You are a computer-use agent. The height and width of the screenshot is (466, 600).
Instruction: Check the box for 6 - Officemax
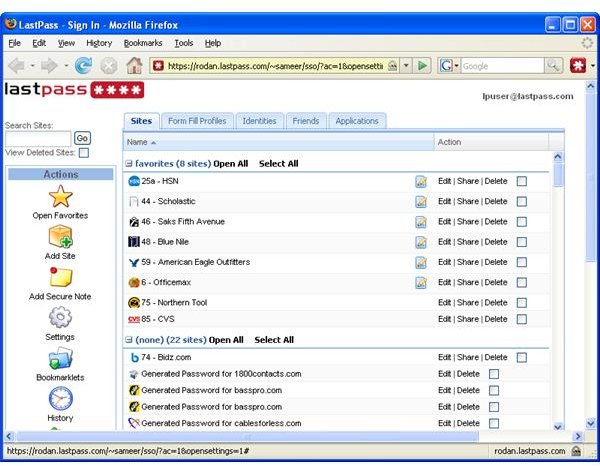[522, 283]
